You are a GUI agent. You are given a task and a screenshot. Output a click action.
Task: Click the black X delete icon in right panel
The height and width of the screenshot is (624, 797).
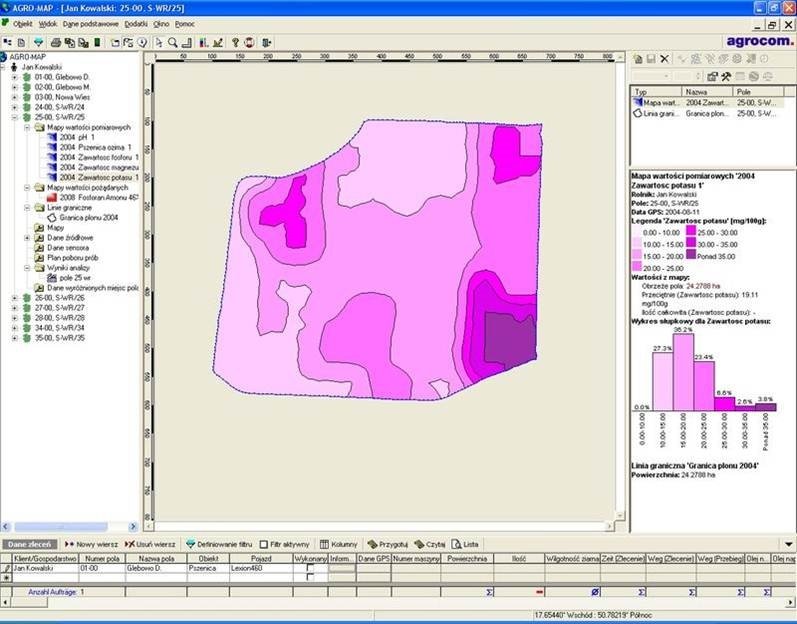click(665, 60)
